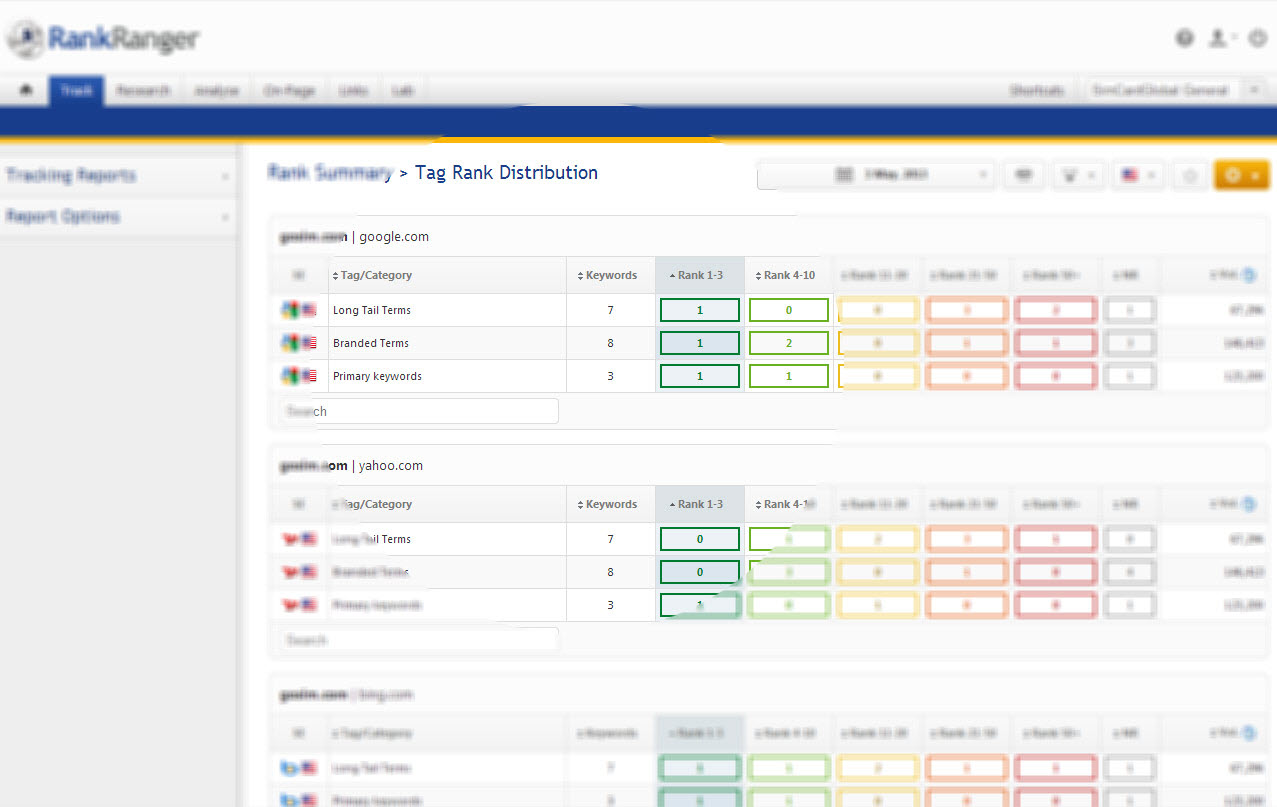Screen dimensions: 1277x807
Task: Click the yahoo.com table Search field
Action: point(419,640)
